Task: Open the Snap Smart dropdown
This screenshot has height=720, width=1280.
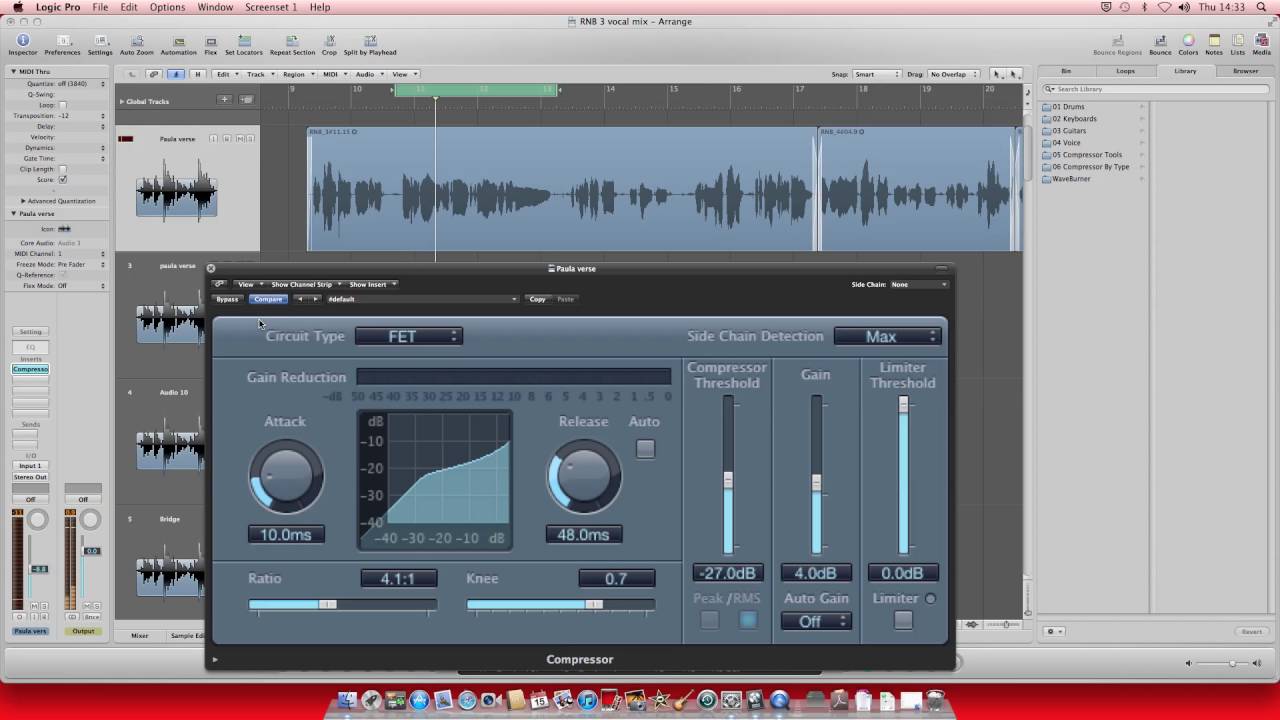Action: point(877,74)
